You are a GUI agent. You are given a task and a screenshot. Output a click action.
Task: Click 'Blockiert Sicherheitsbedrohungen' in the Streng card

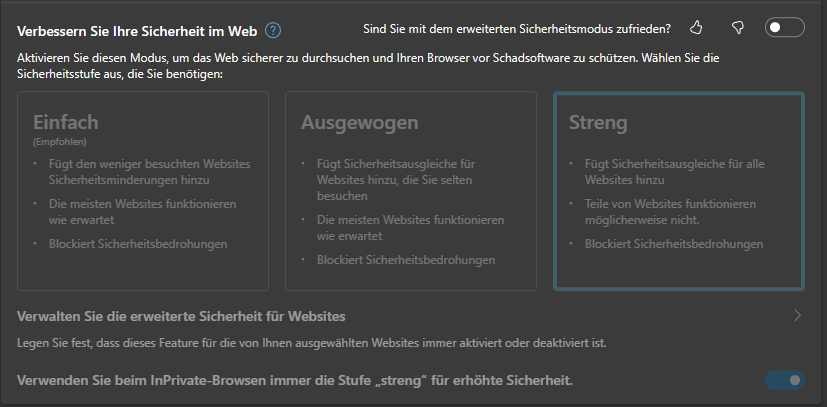(x=674, y=244)
